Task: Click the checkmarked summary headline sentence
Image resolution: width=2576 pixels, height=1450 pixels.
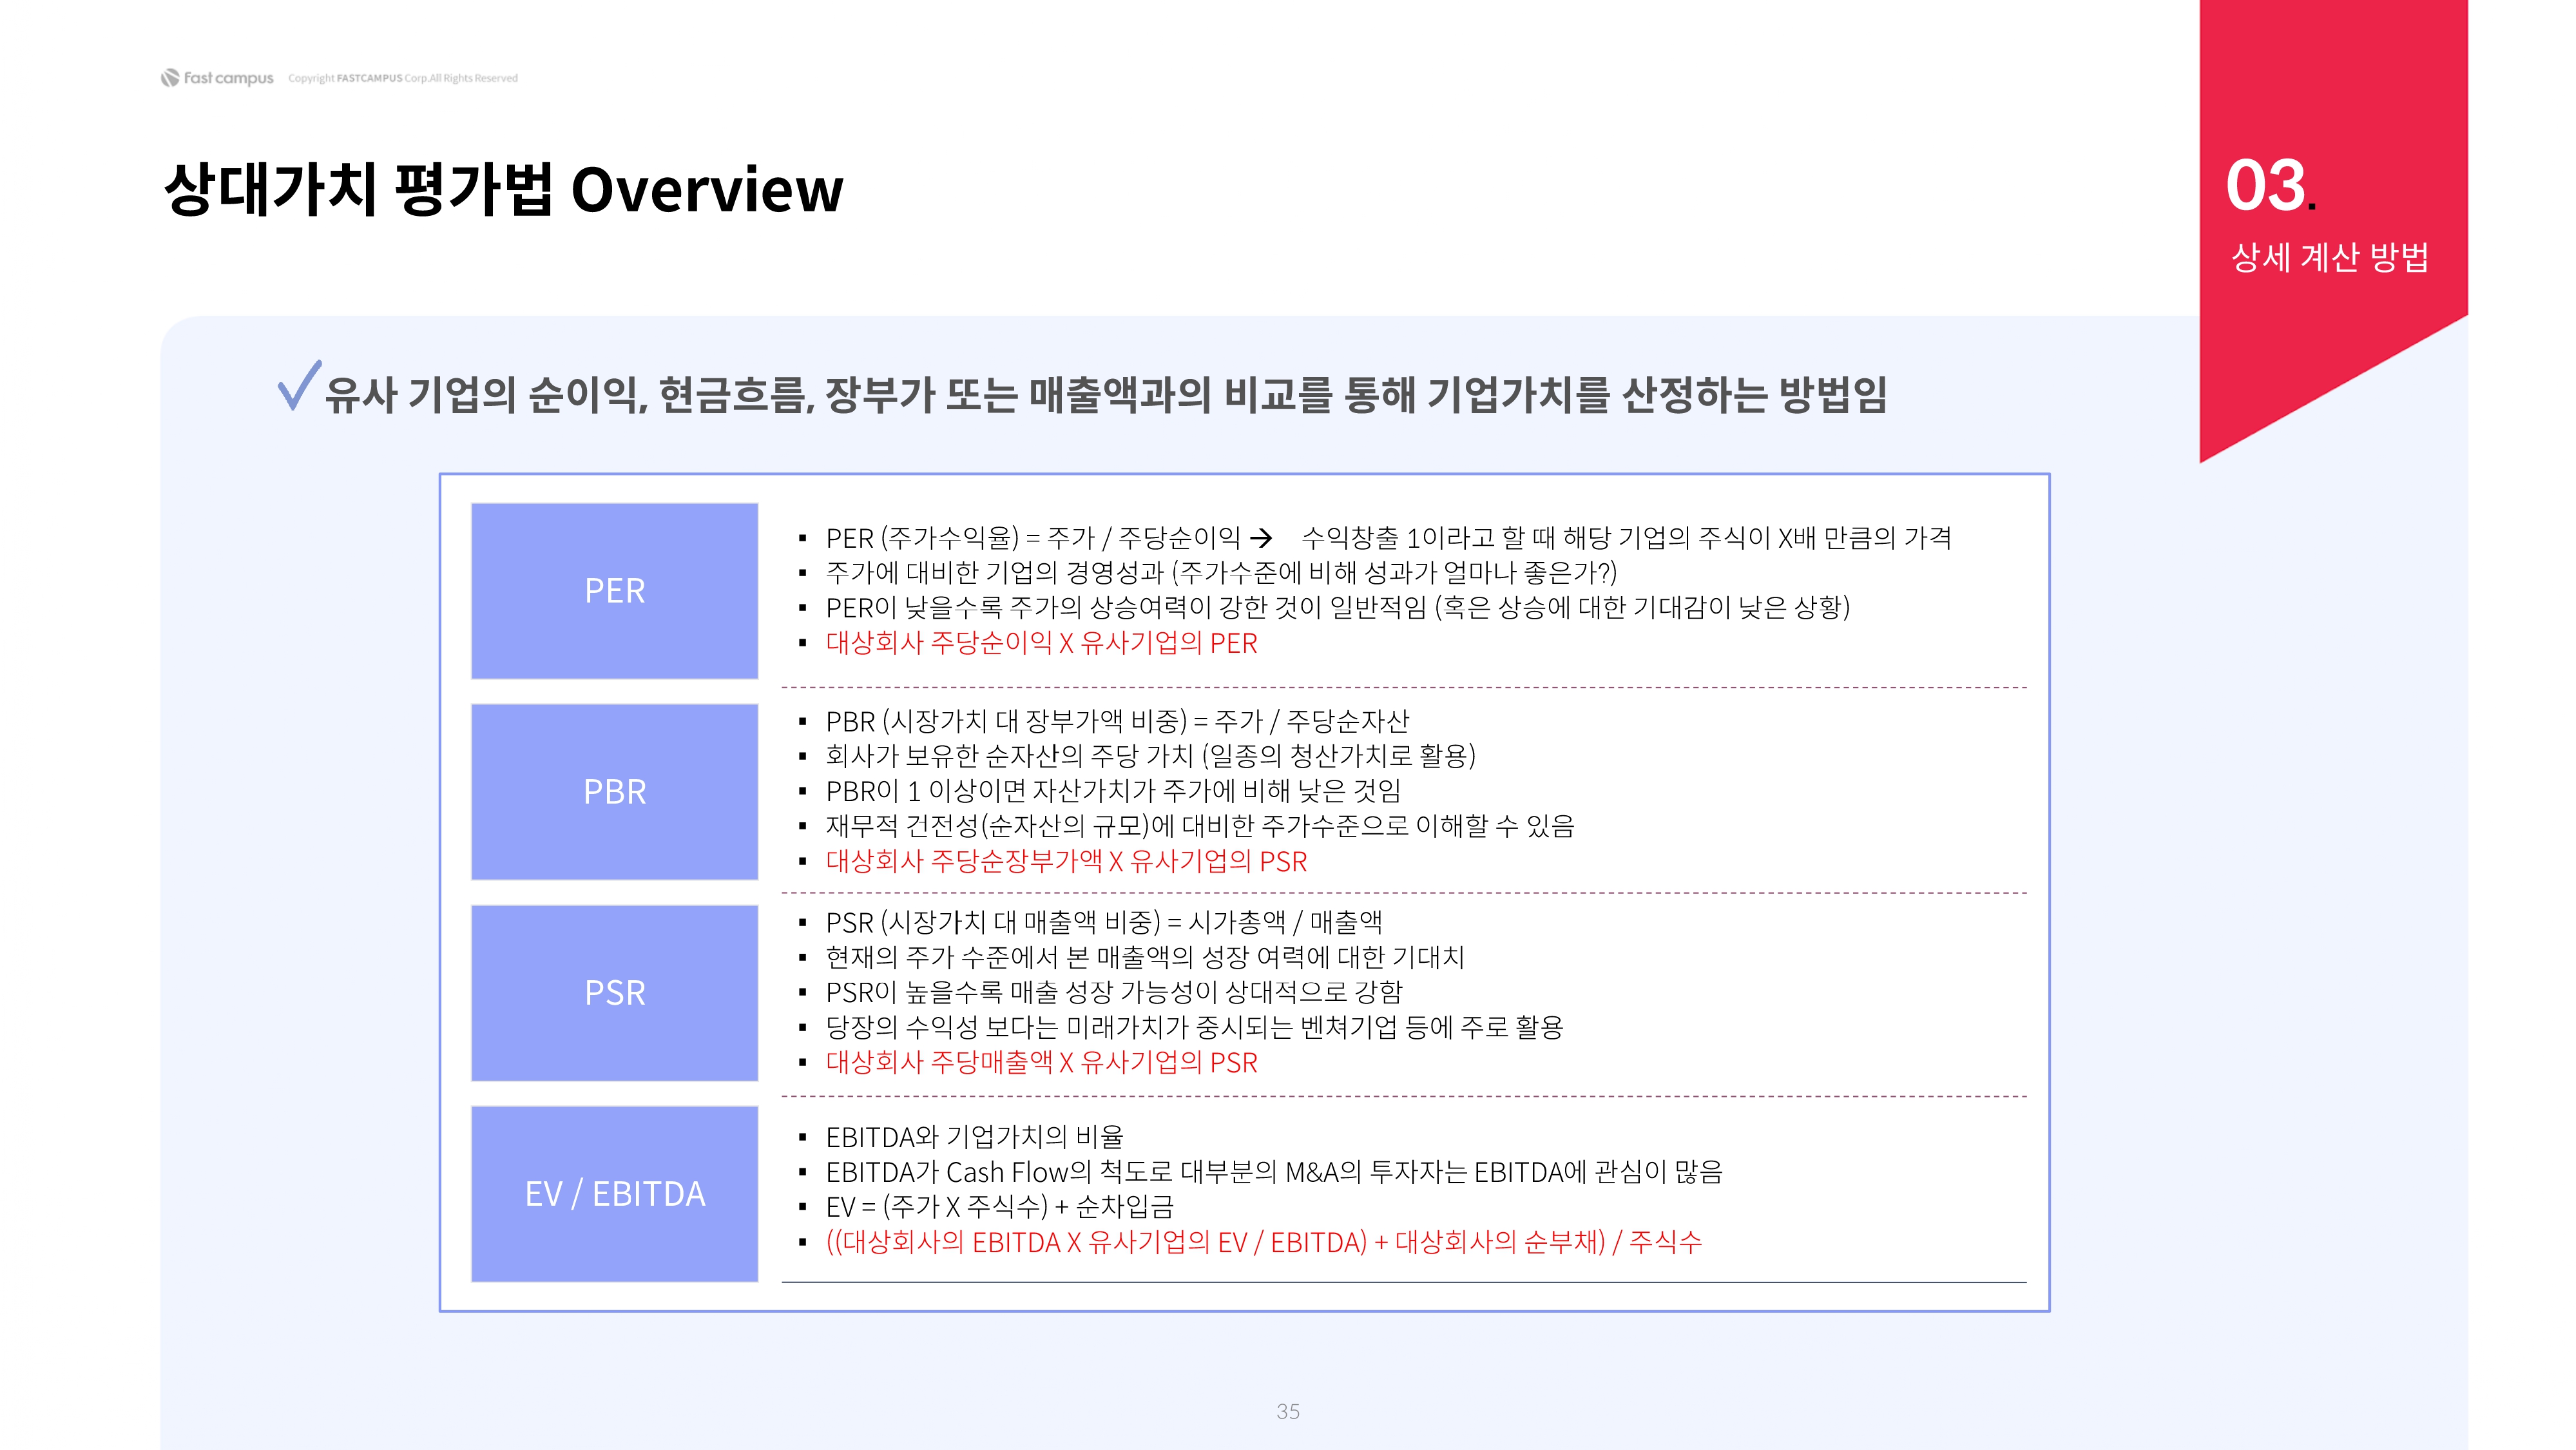Action: [1105, 394]
